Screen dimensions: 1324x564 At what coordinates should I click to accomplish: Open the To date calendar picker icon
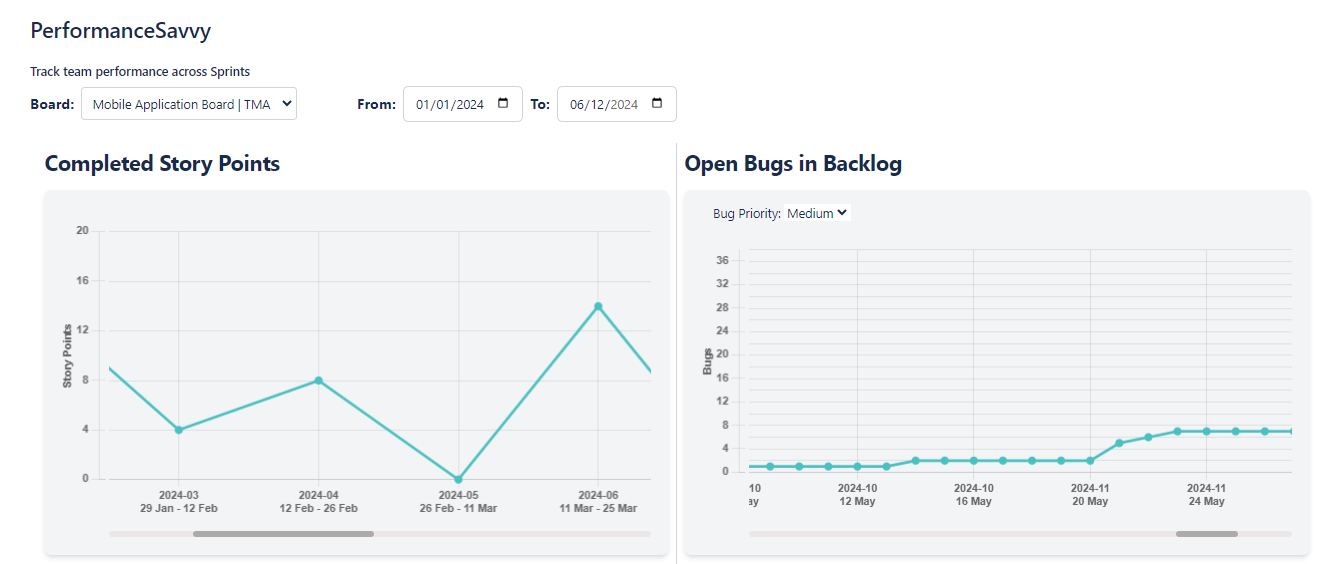coord(657,104)
